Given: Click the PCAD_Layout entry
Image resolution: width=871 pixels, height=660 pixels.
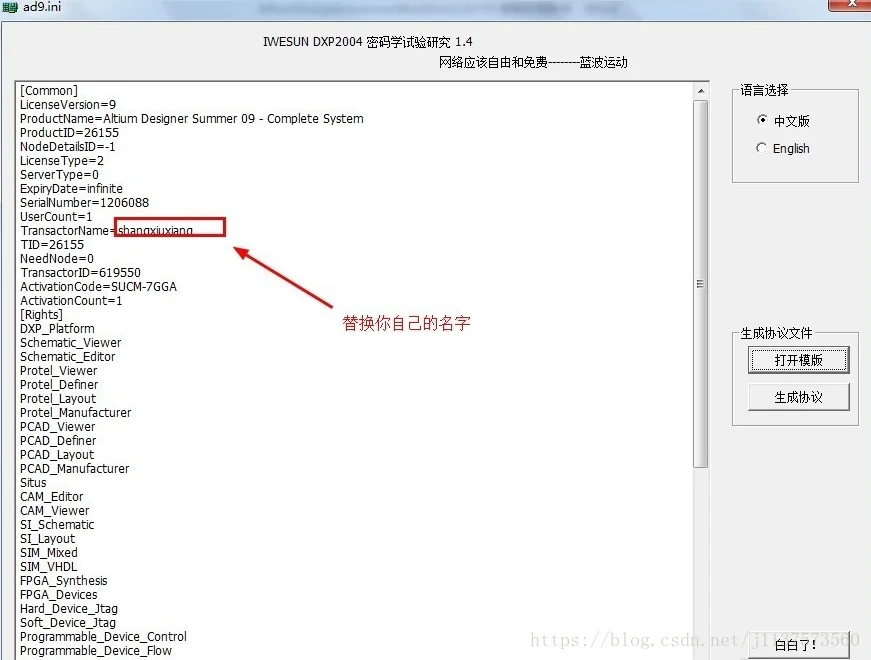Looking at the screenshot, I should (57, 454).
